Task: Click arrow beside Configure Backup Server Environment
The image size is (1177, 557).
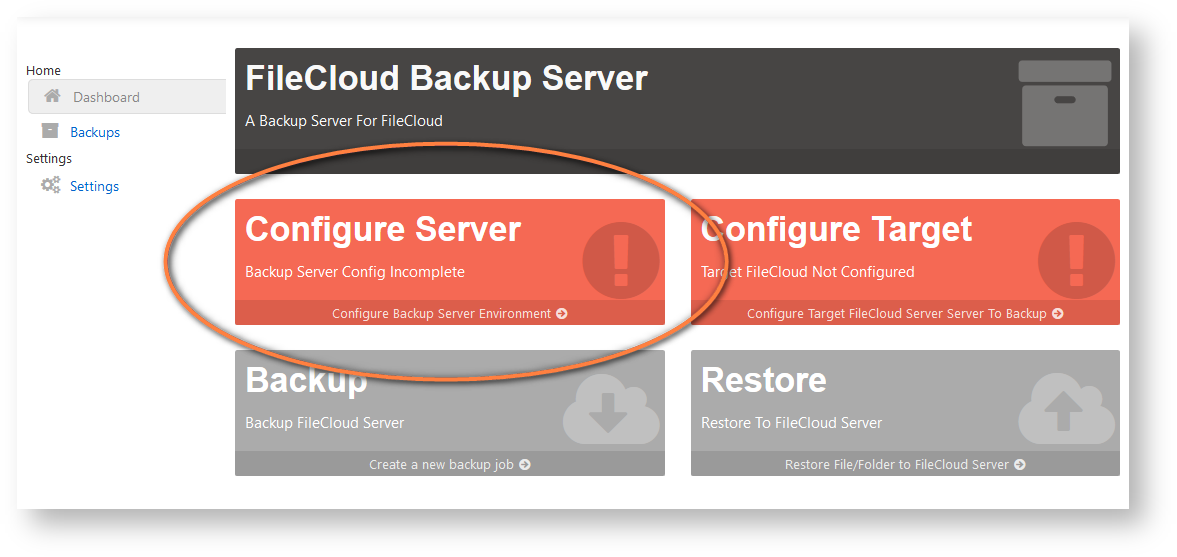Action: point(562,314)
